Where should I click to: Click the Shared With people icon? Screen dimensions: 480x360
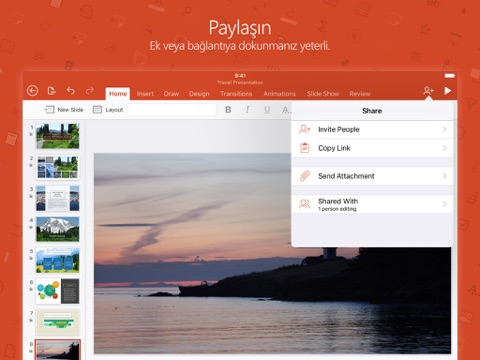[x=304, y=204]
